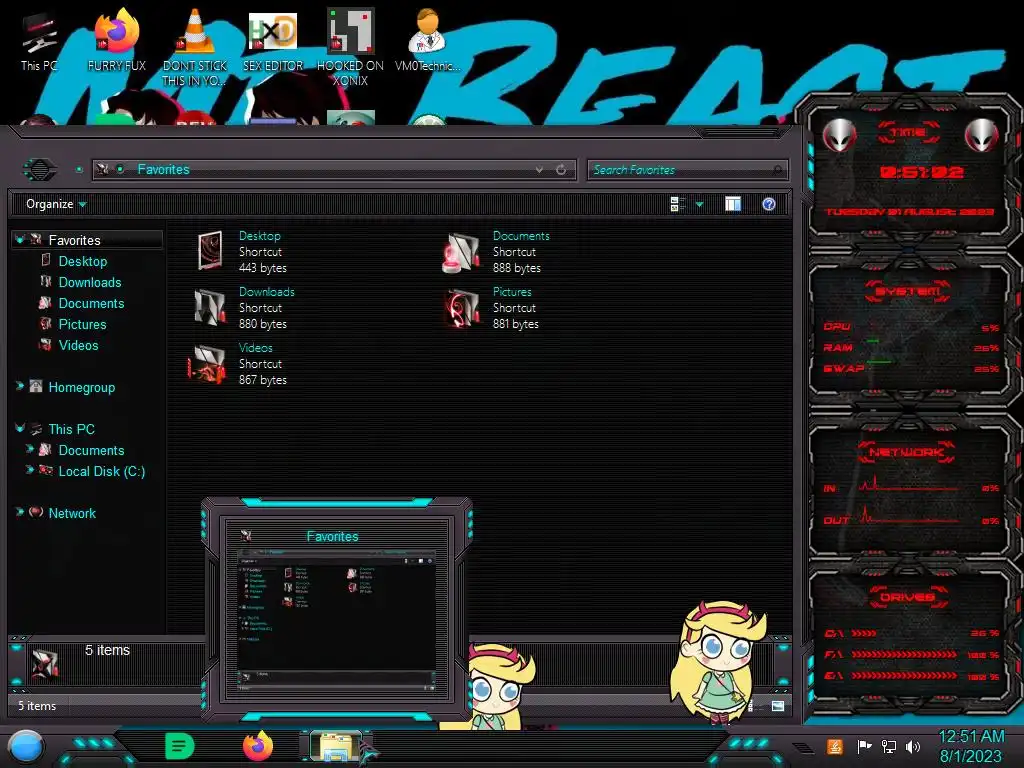The height and width of the screenshot is (768, 1024).
Task: Expand the Network tree node
Action: [x=20, y=513]
